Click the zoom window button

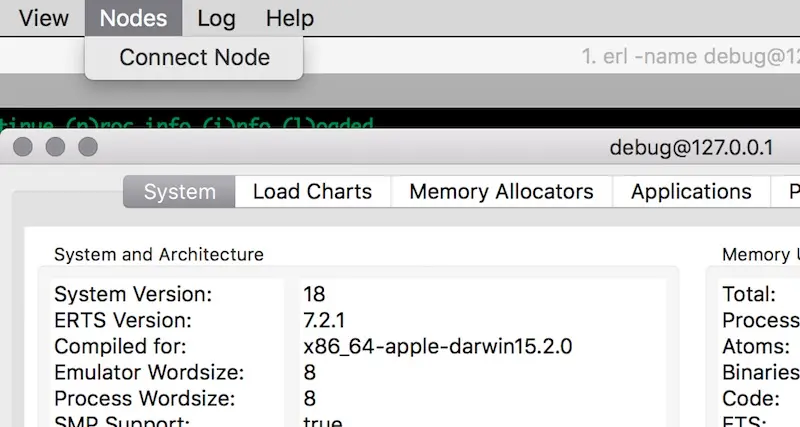coord(88,147)
